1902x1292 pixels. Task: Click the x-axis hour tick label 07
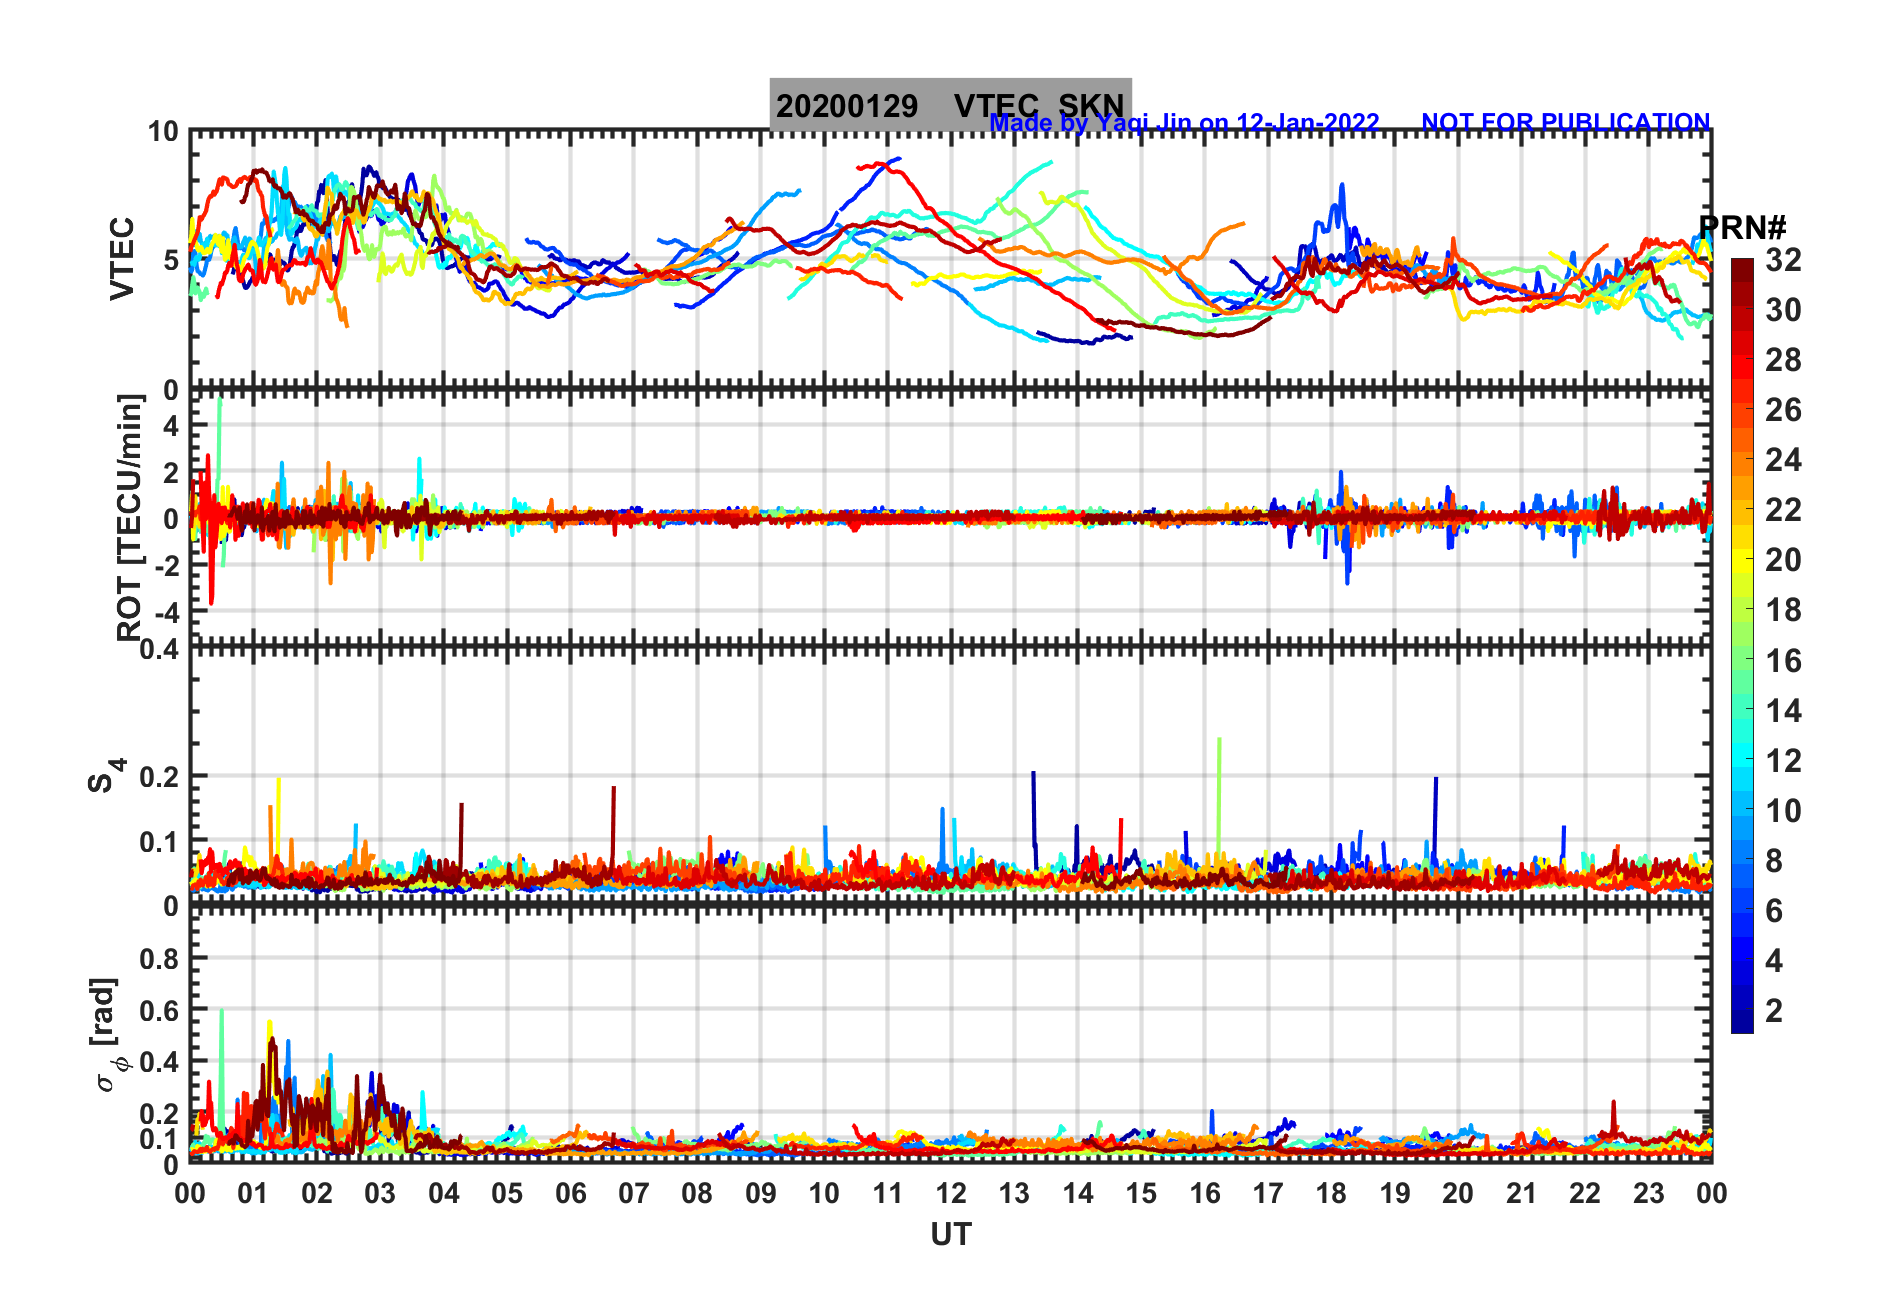[634, 1194]
